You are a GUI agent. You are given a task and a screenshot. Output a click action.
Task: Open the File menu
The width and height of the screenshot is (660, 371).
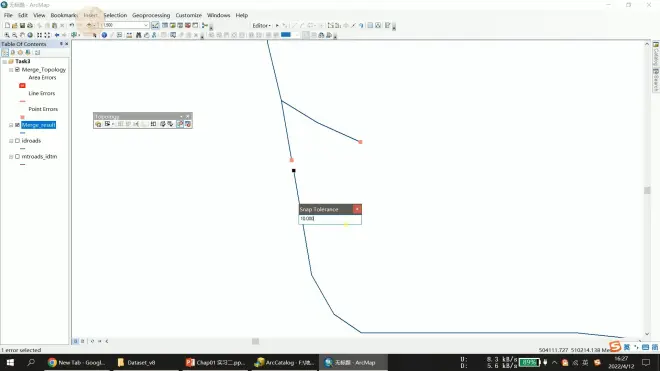click(x=8, y=15)
